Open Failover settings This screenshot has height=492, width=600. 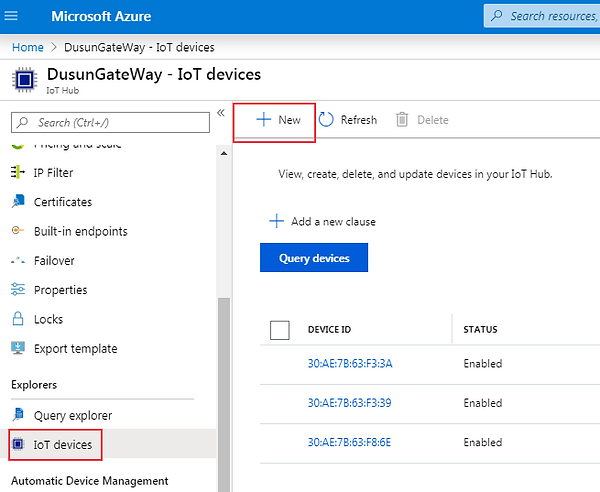coord(54,261)
